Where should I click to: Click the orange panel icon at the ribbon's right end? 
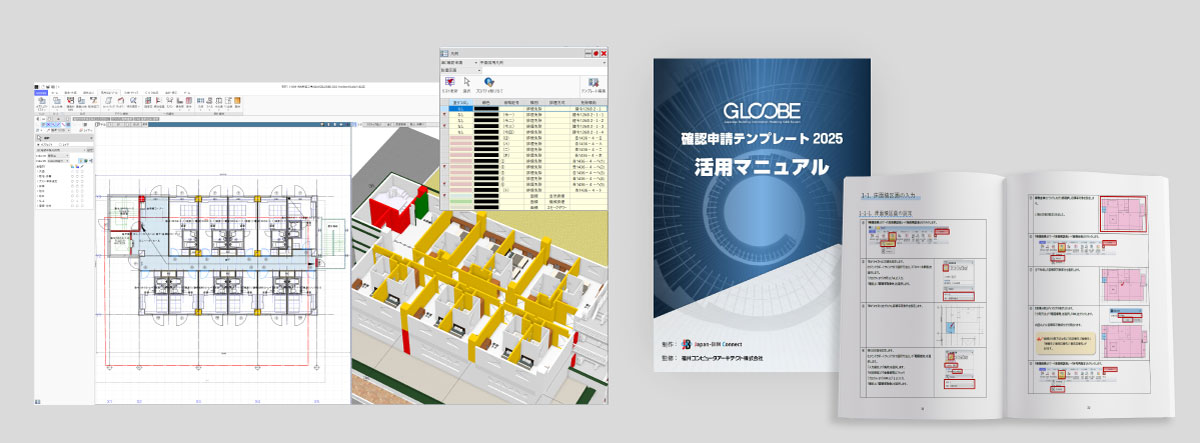pos(237,100)
